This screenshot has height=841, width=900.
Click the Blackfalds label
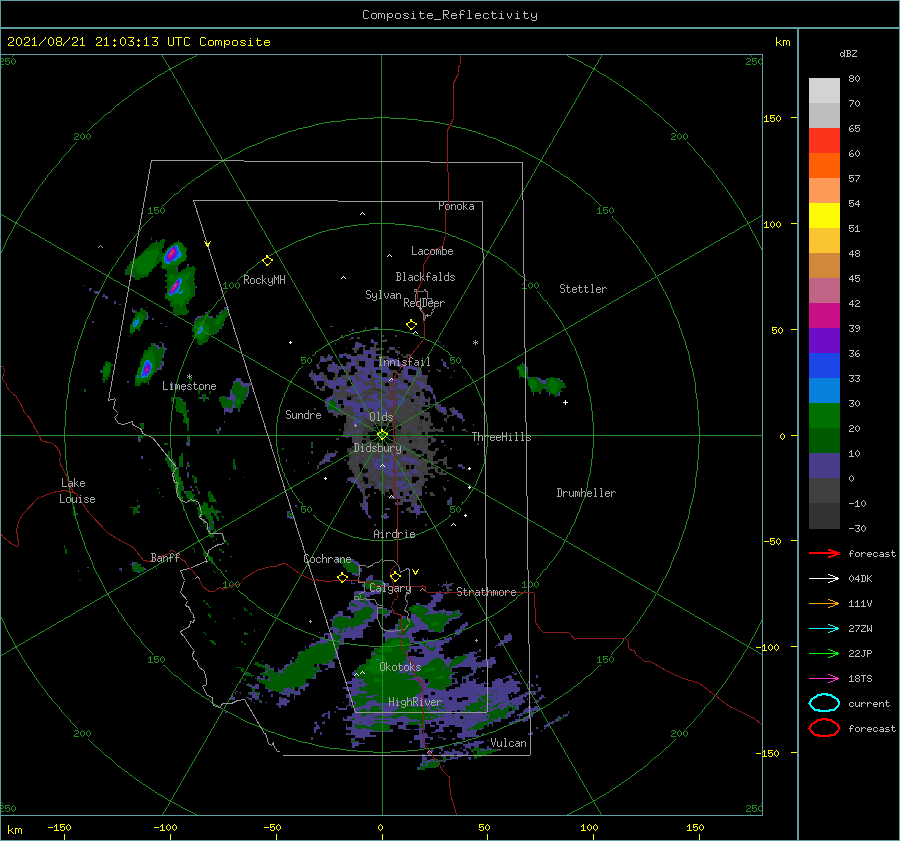point(425,277)
